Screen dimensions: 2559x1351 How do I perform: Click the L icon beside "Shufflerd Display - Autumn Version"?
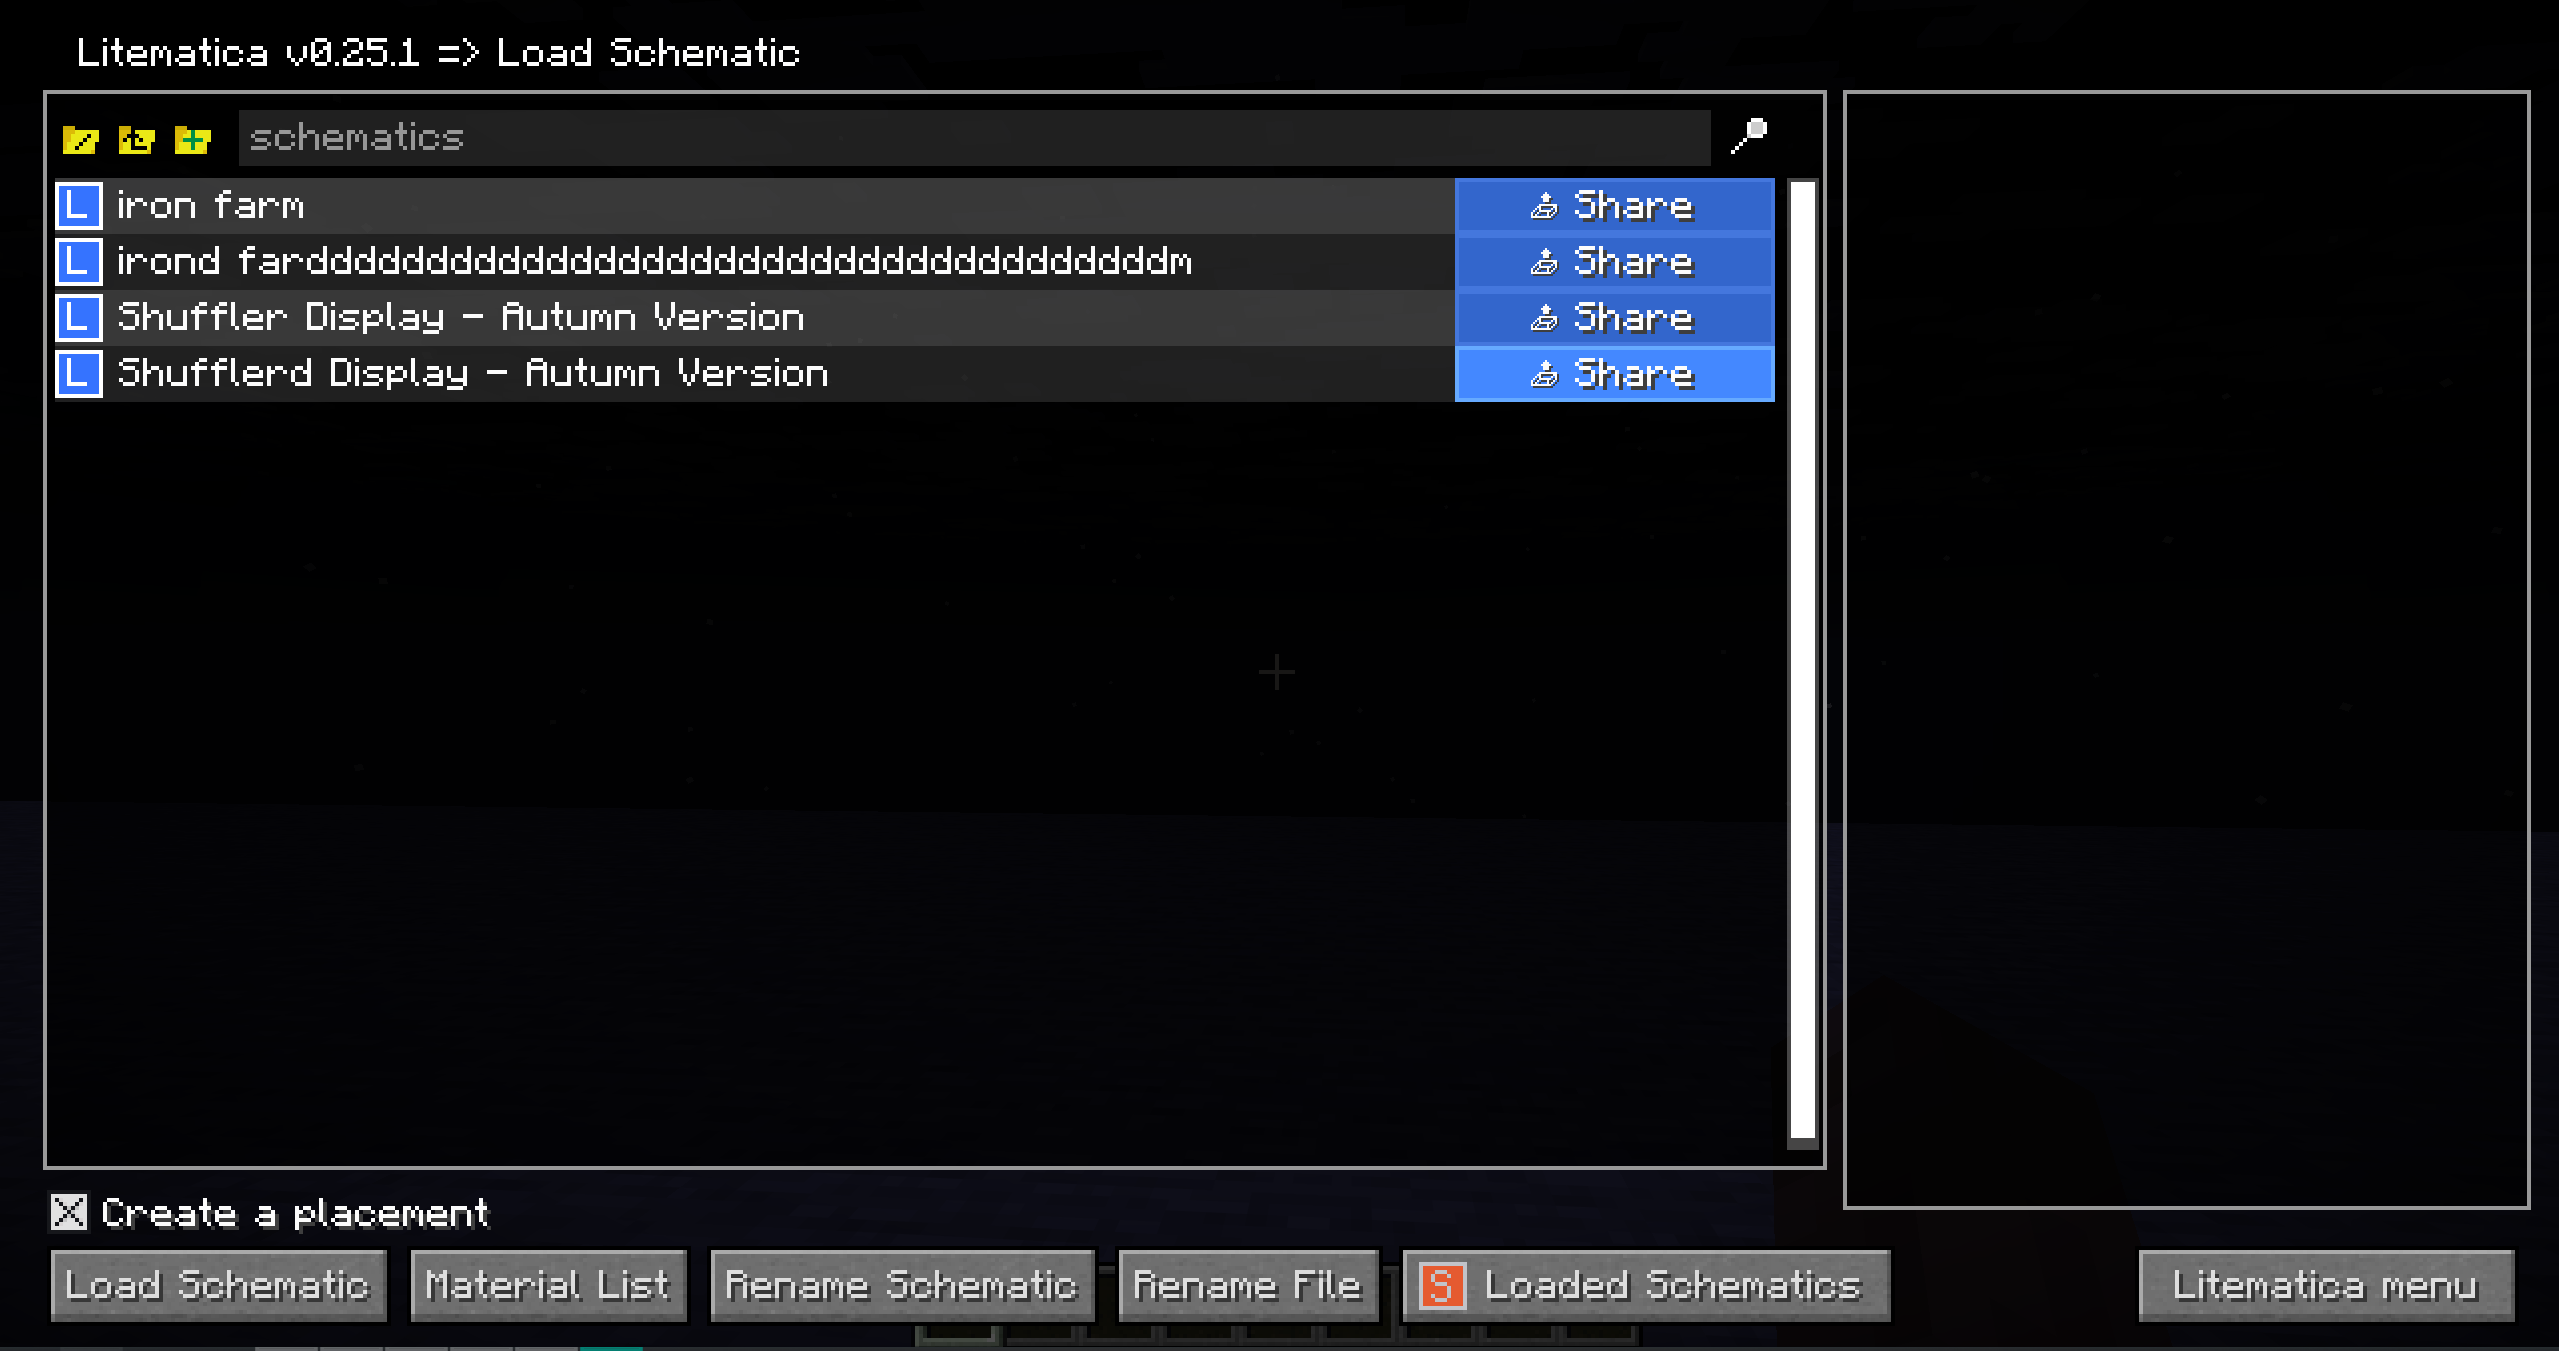click(79, 374)
